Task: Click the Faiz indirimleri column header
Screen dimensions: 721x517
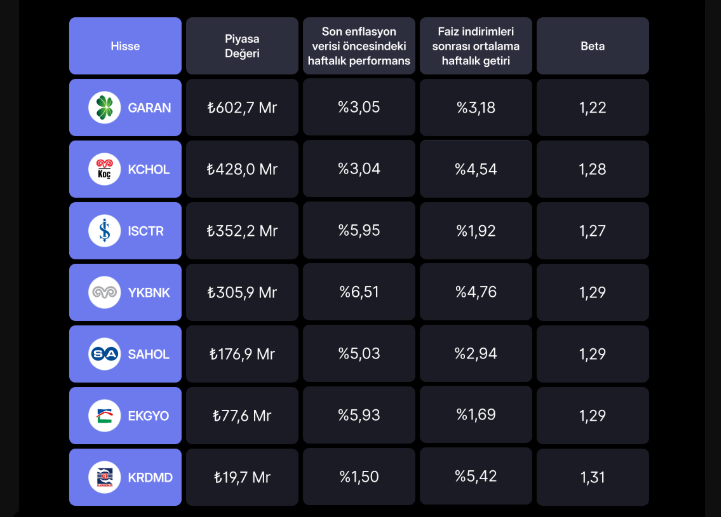Action: (x=476, y=46)
